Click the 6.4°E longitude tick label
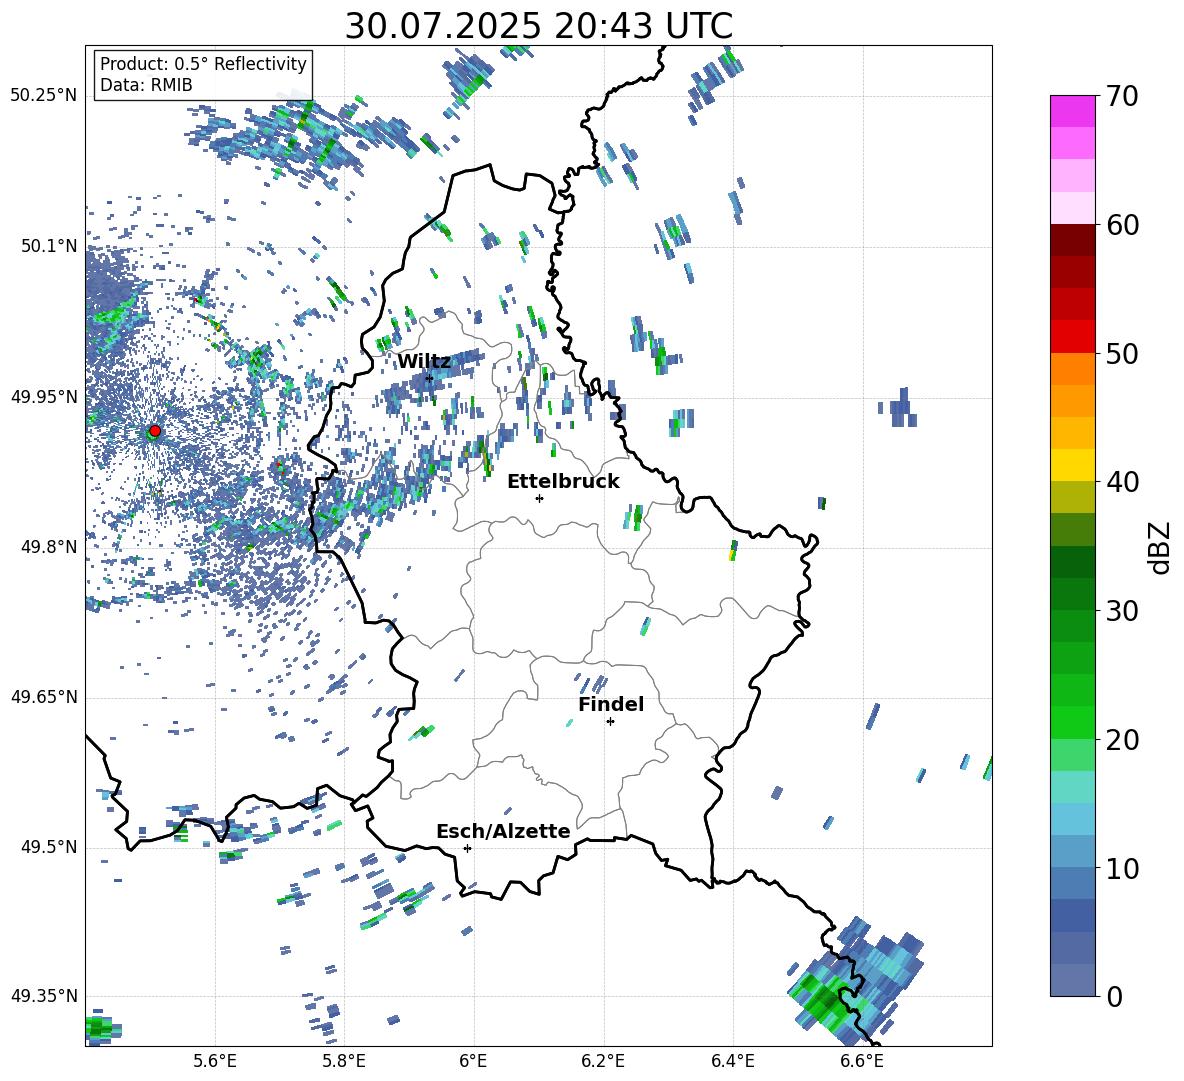The height and width of the screenshot is (1081, 1184). click(732, 1061)
